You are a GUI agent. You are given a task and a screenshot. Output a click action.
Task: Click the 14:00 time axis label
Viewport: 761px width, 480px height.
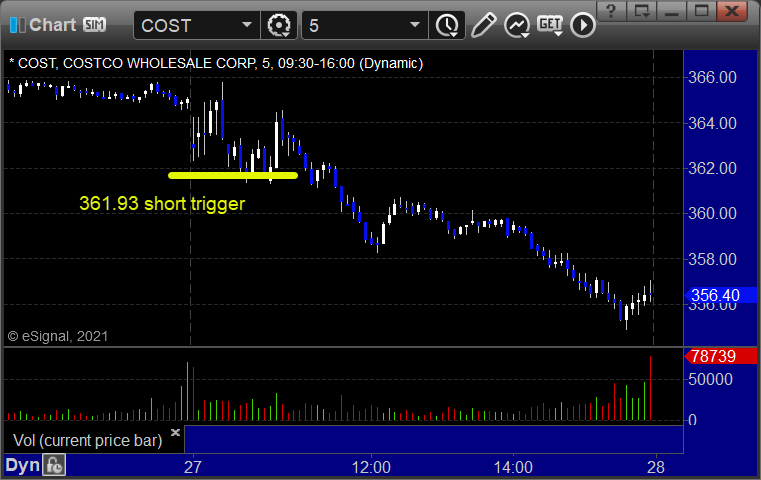click(513, 467)
